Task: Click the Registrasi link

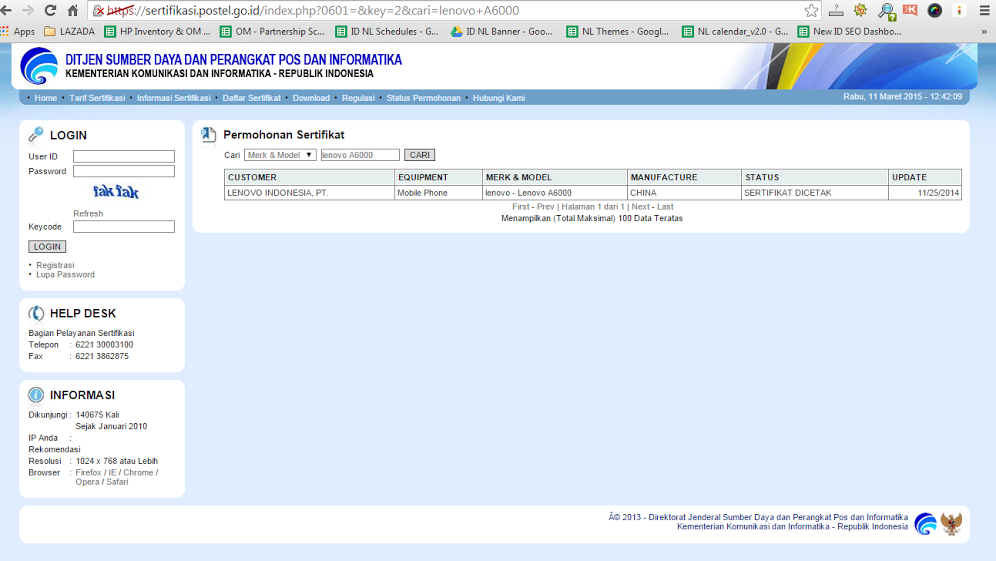Action: click(55, 265)
